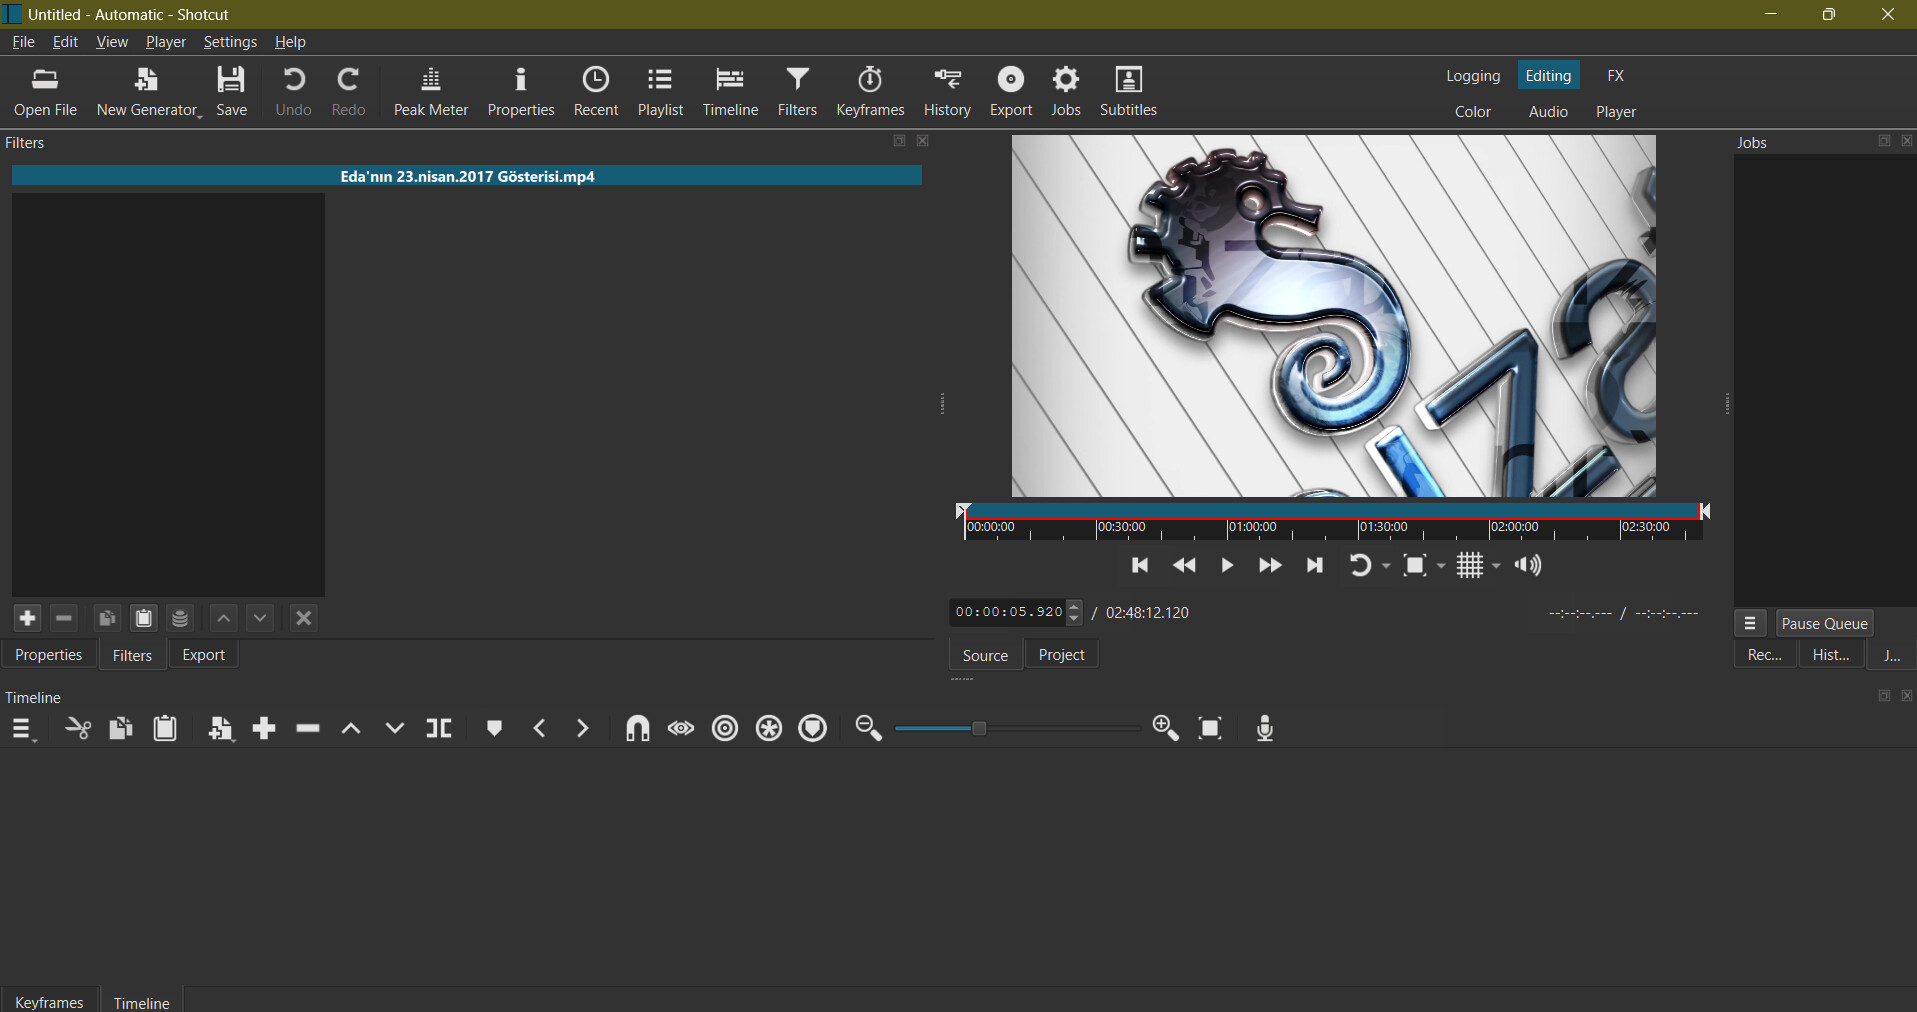Open the Settings menu

point(229,42)
